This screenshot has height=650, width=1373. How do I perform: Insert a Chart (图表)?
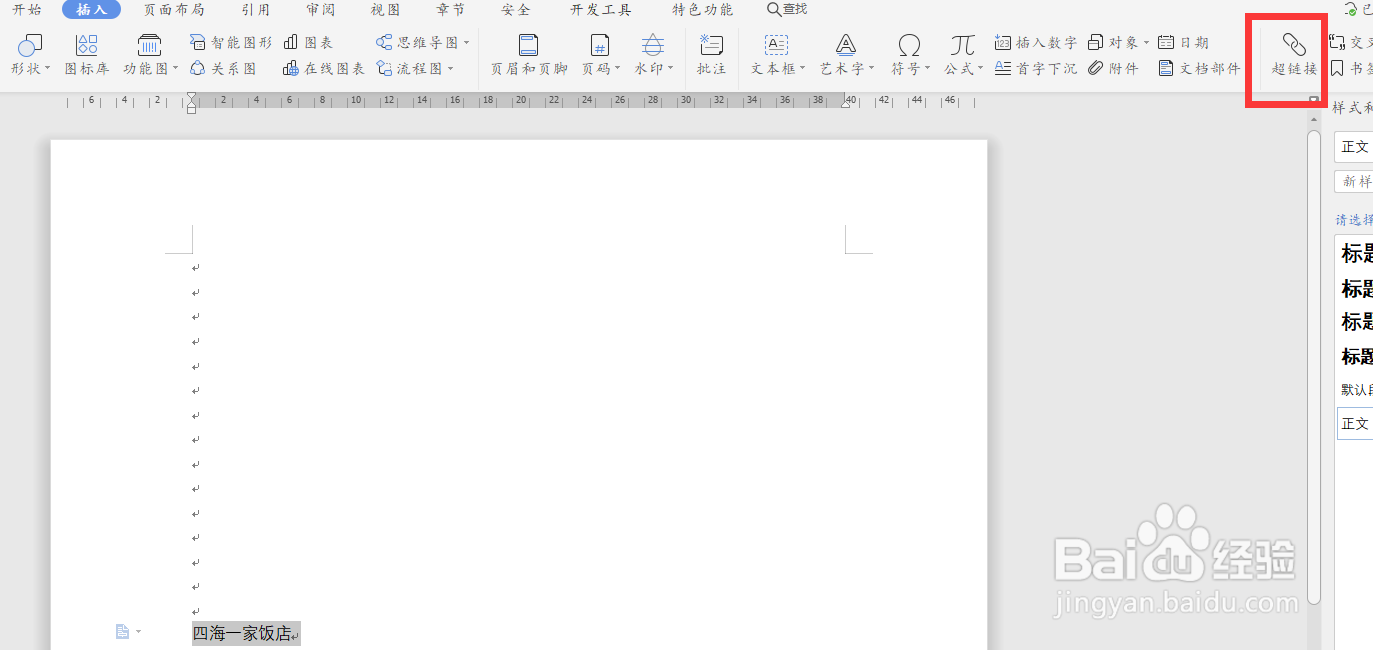(x=308, y=43)
